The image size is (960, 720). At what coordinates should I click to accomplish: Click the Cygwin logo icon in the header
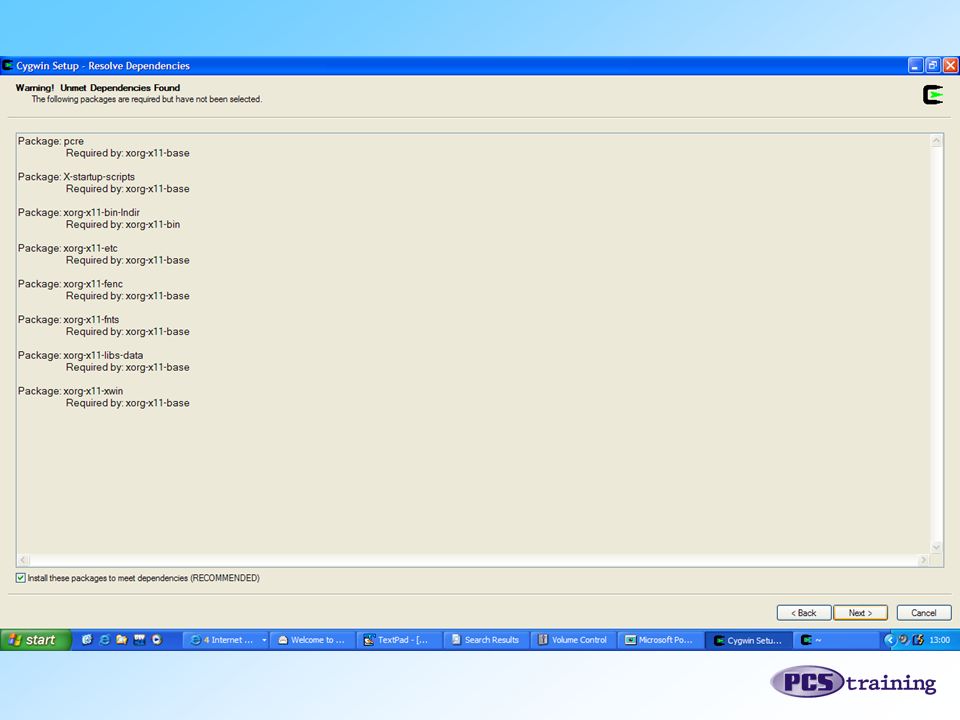pos(933,95)
